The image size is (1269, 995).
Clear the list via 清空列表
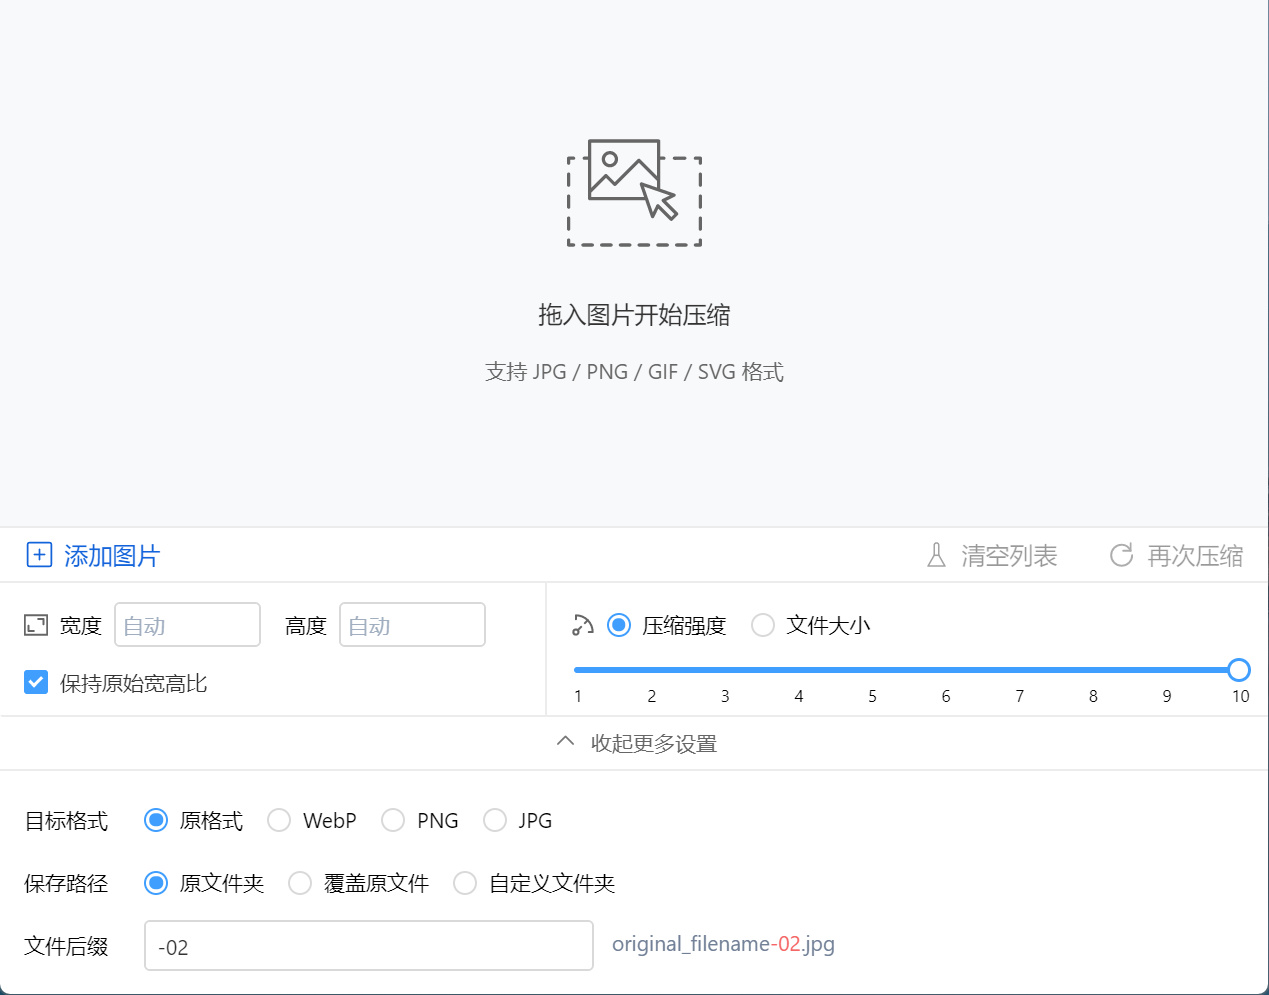pos(1009,556)
